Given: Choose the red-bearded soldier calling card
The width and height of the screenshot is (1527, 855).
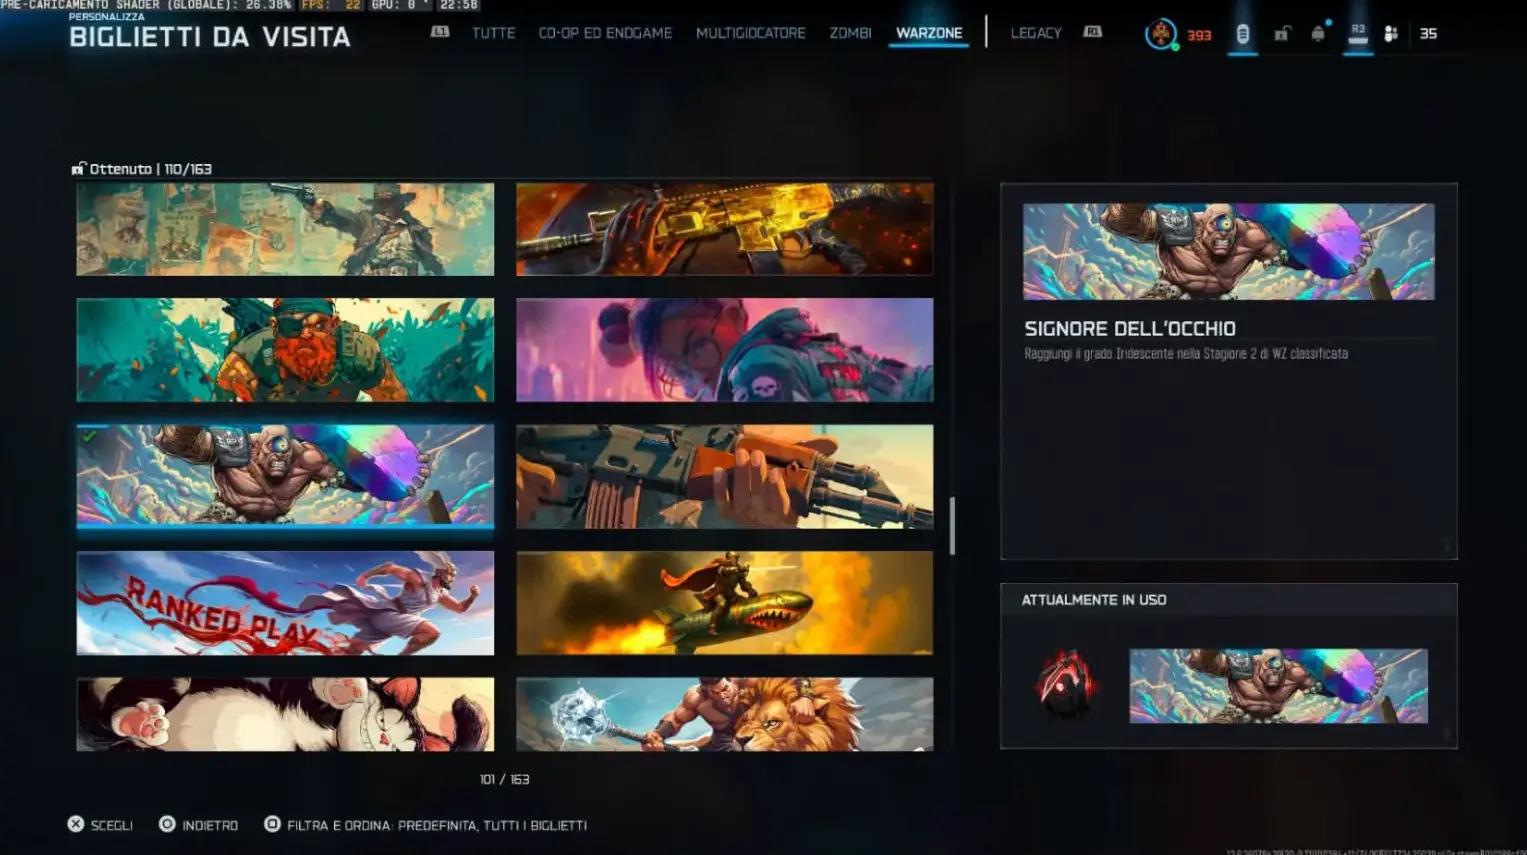Looking at the screenshot, I should point(285,350).
